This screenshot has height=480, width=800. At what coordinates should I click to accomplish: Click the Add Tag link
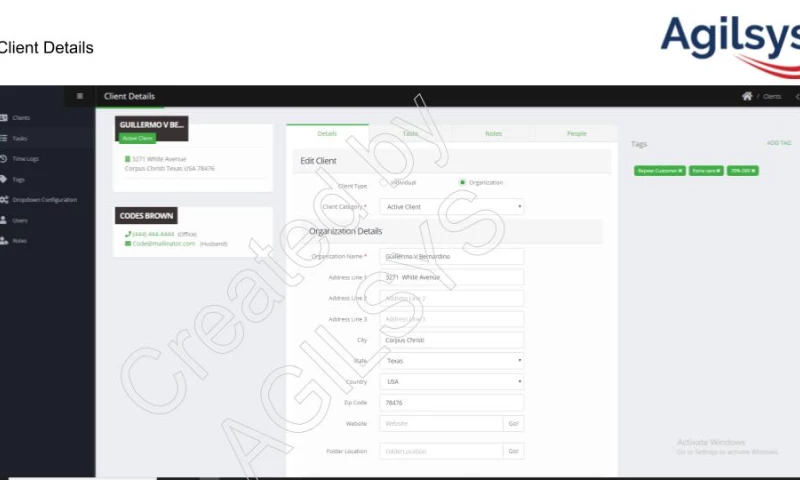click(x=779, y=143)
